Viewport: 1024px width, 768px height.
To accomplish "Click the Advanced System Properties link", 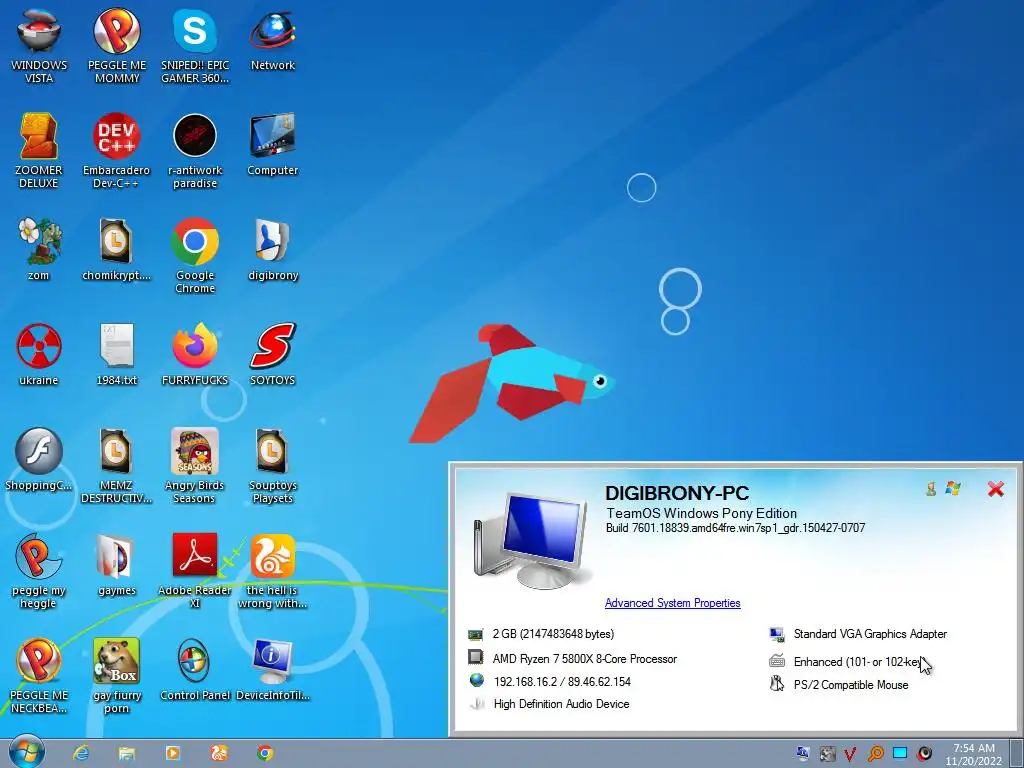I will pos(672,603).
